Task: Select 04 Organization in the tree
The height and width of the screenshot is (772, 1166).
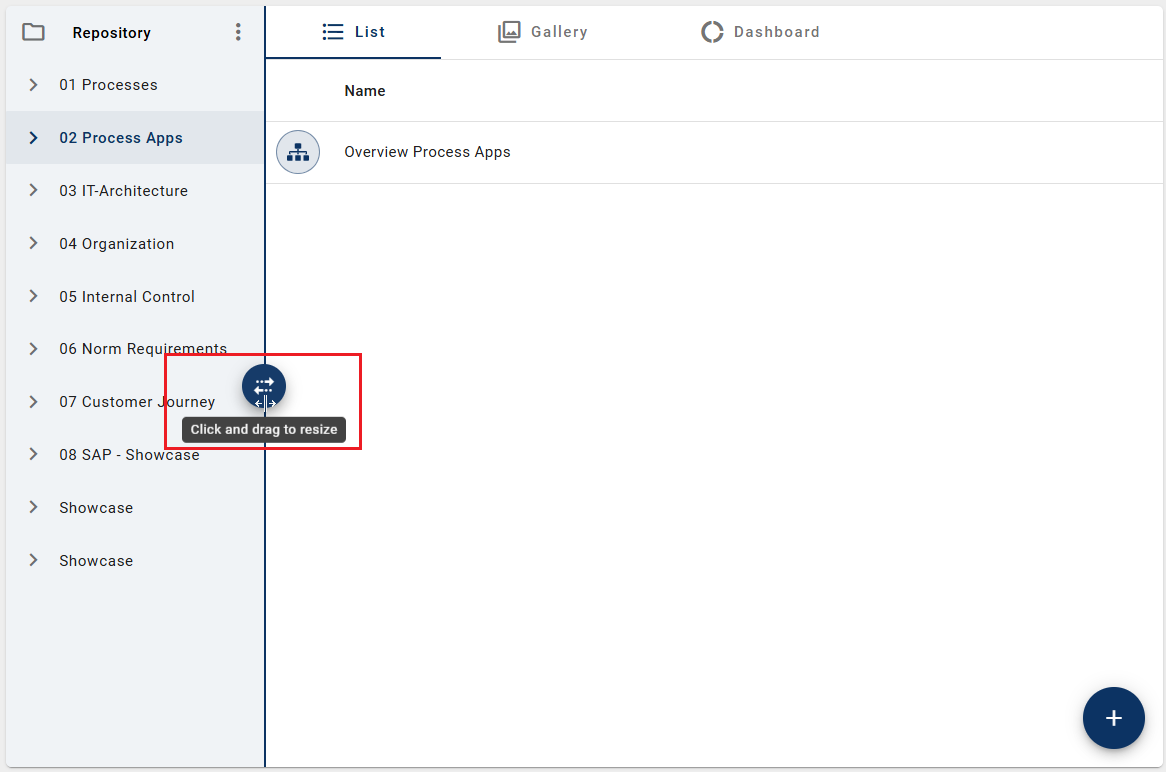Action: pos(117,244)
